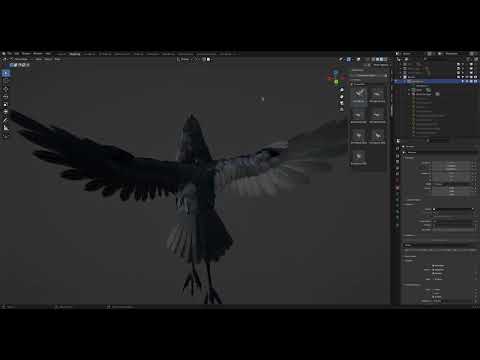Open the Blender logo menu
480x360 pixels.
[x=3, y=54]
